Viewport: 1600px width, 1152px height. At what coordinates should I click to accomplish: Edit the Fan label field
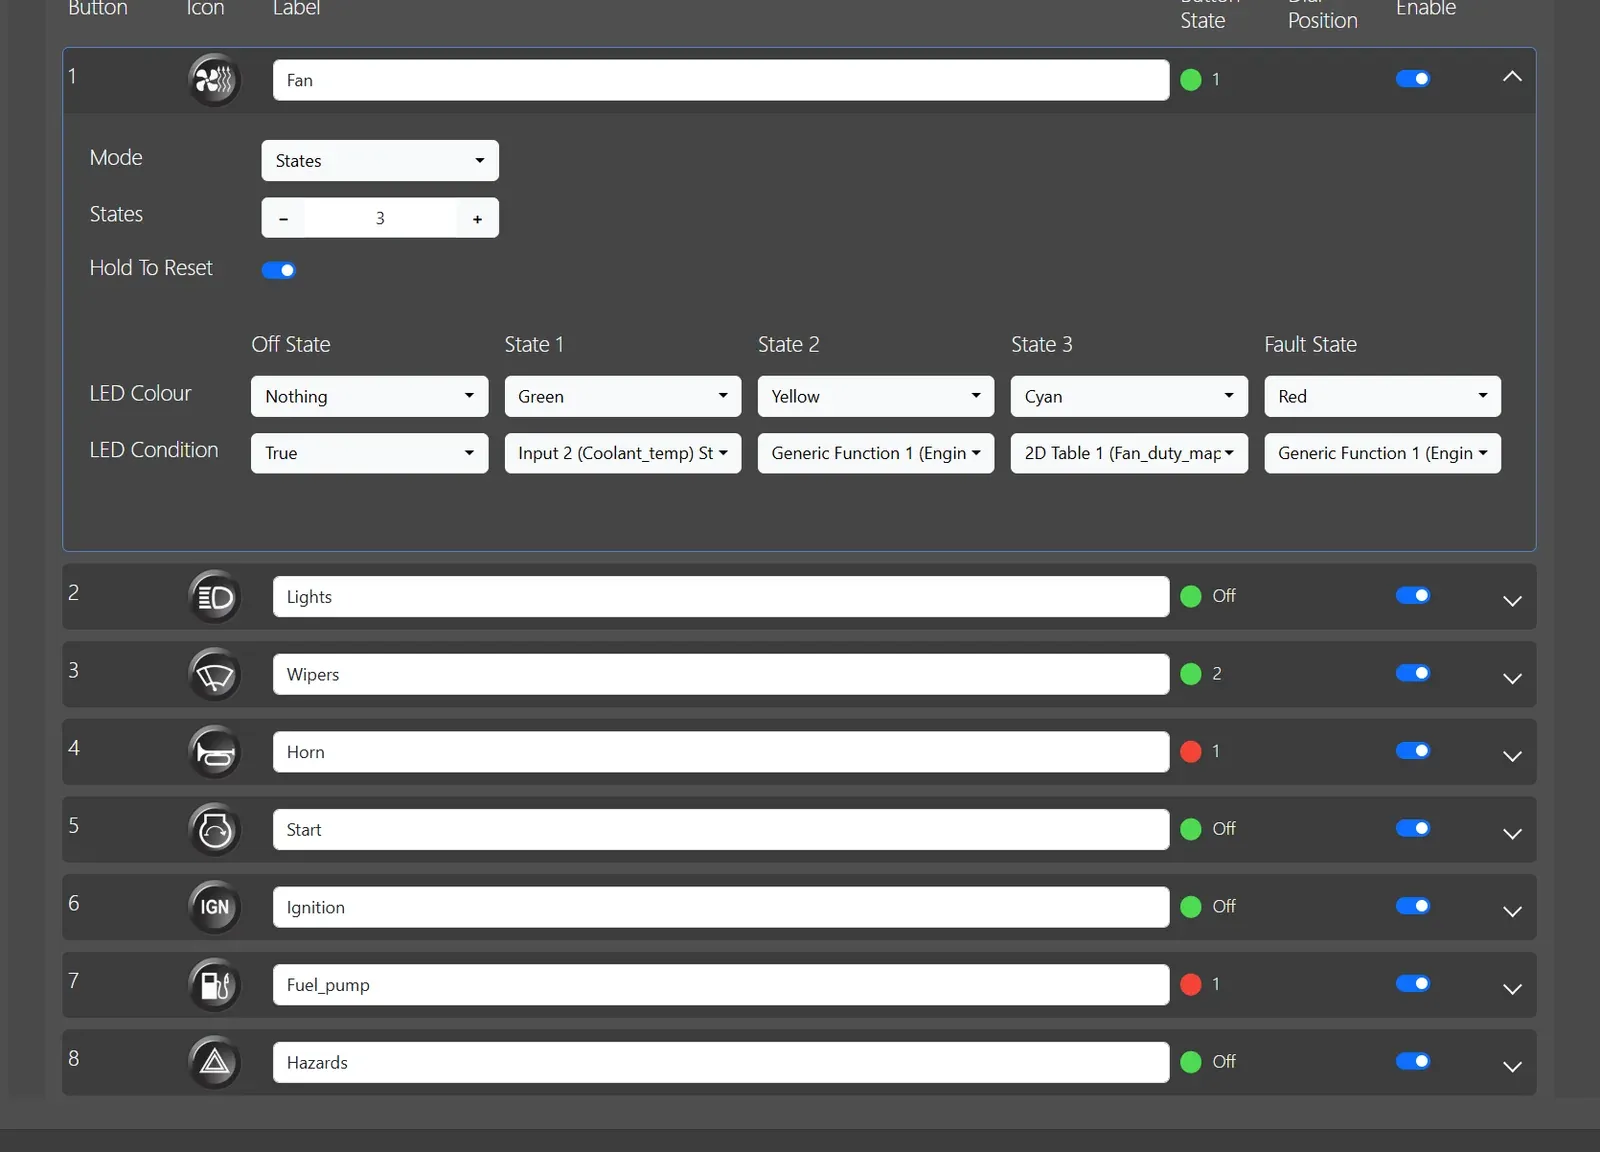click(721, 80)
